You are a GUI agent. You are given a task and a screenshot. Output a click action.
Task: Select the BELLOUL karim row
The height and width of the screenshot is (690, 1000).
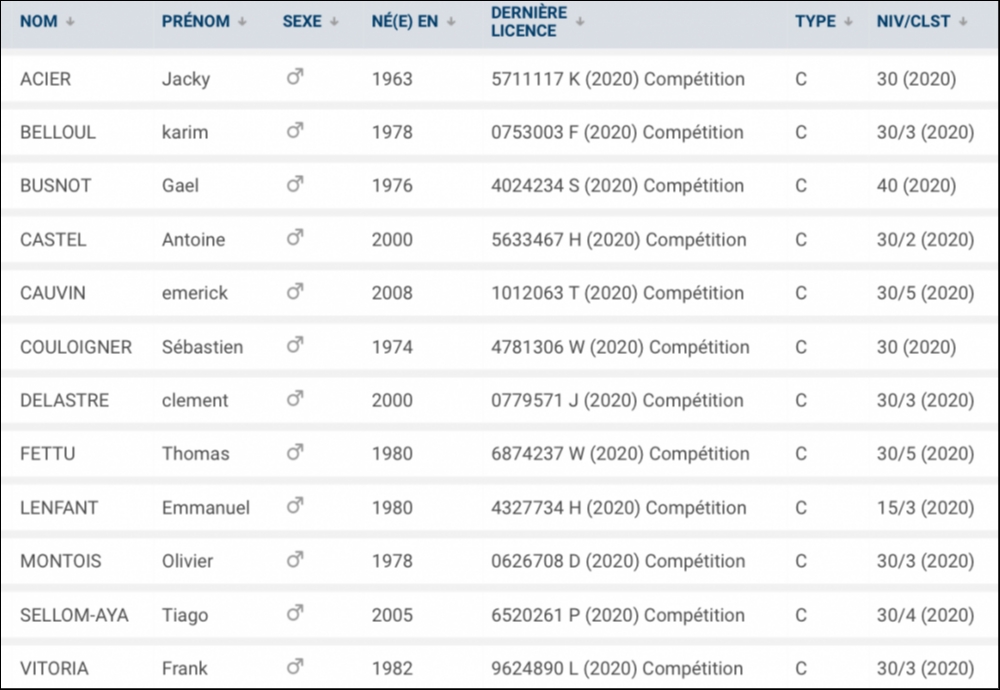(500, 132)
